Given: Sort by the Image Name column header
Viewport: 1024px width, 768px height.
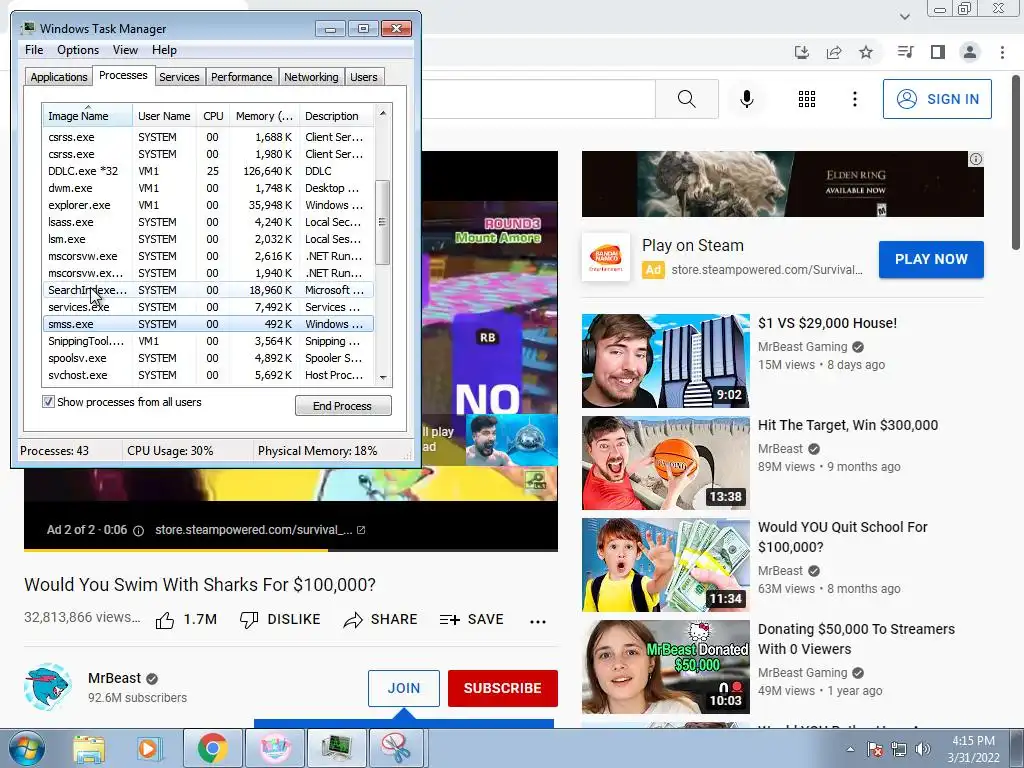Looking at the screenshot, I should click(x=88, y=116).
